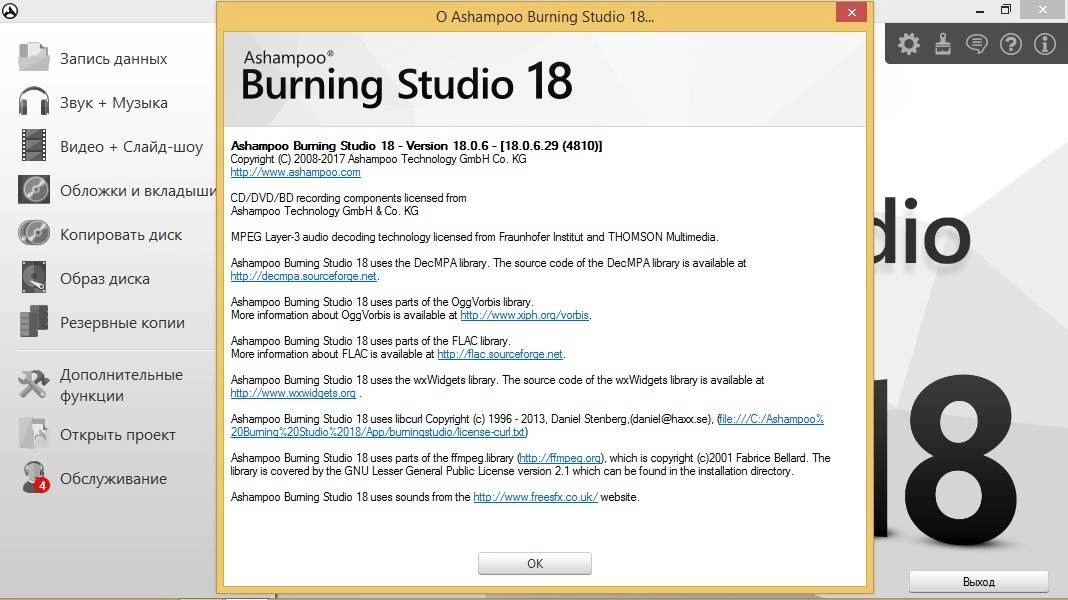Screen dimensions: 1068x600
Task: Restore down the main application window
Action: click(x=1006, y=10)
